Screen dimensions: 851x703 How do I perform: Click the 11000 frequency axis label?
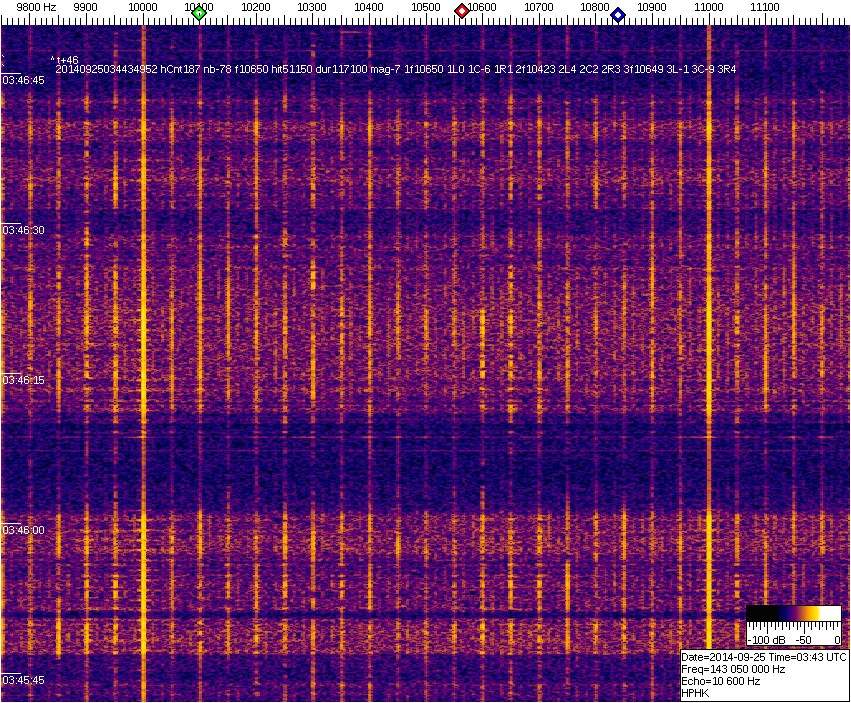coord(709,7)
